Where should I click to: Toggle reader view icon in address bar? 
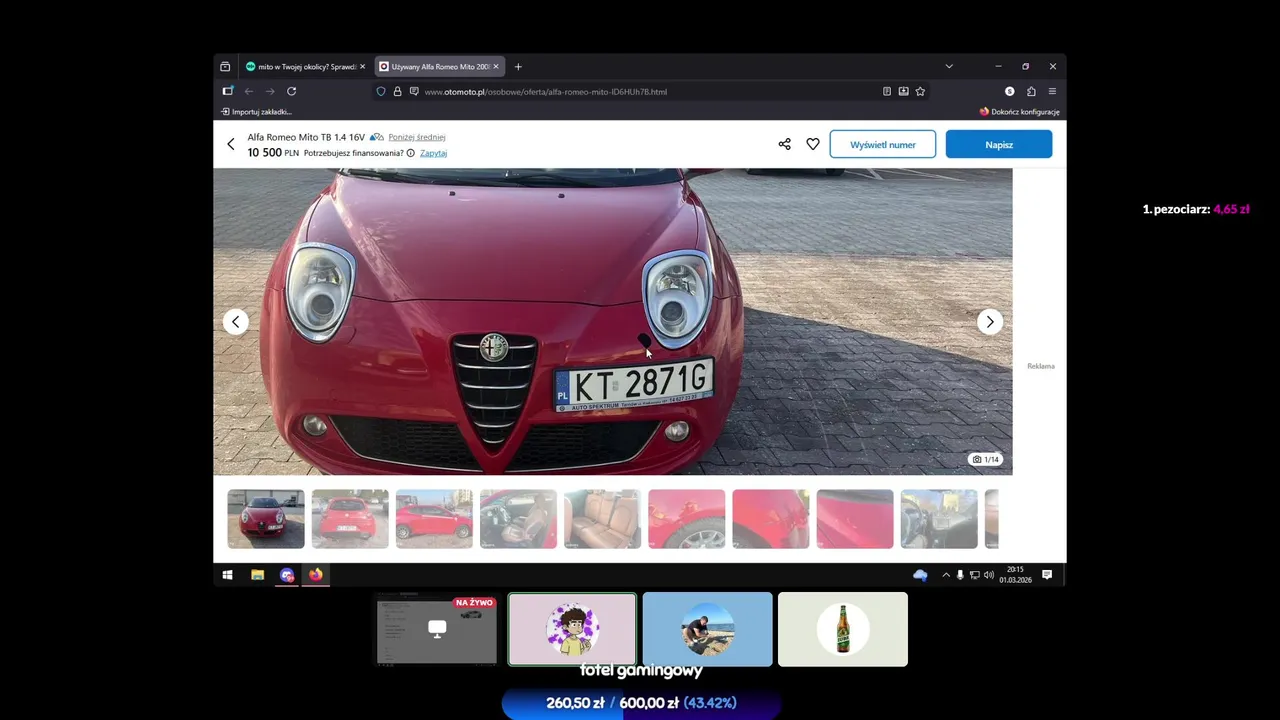point(887,91)
